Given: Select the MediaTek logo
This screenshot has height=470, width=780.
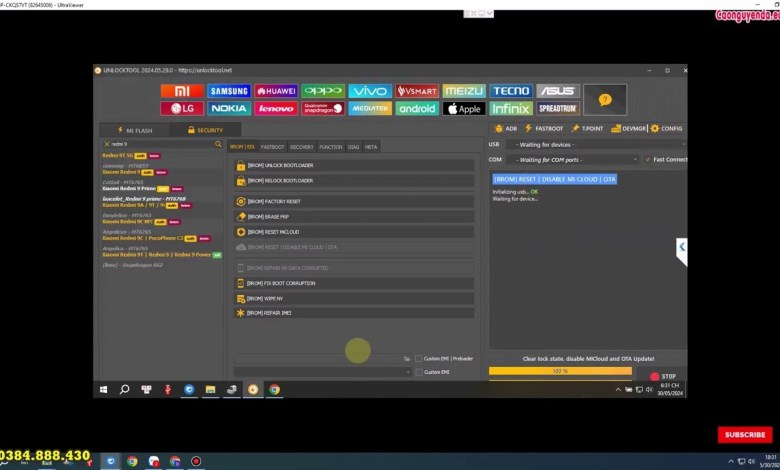Looking at the screenshot, I should click(370, 108).
